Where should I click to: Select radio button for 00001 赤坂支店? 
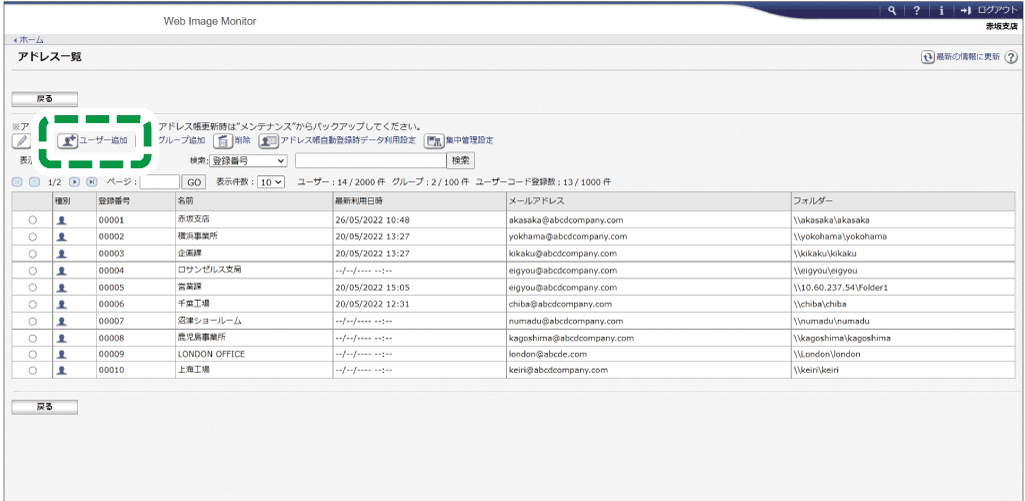click(x=33, y=220)
